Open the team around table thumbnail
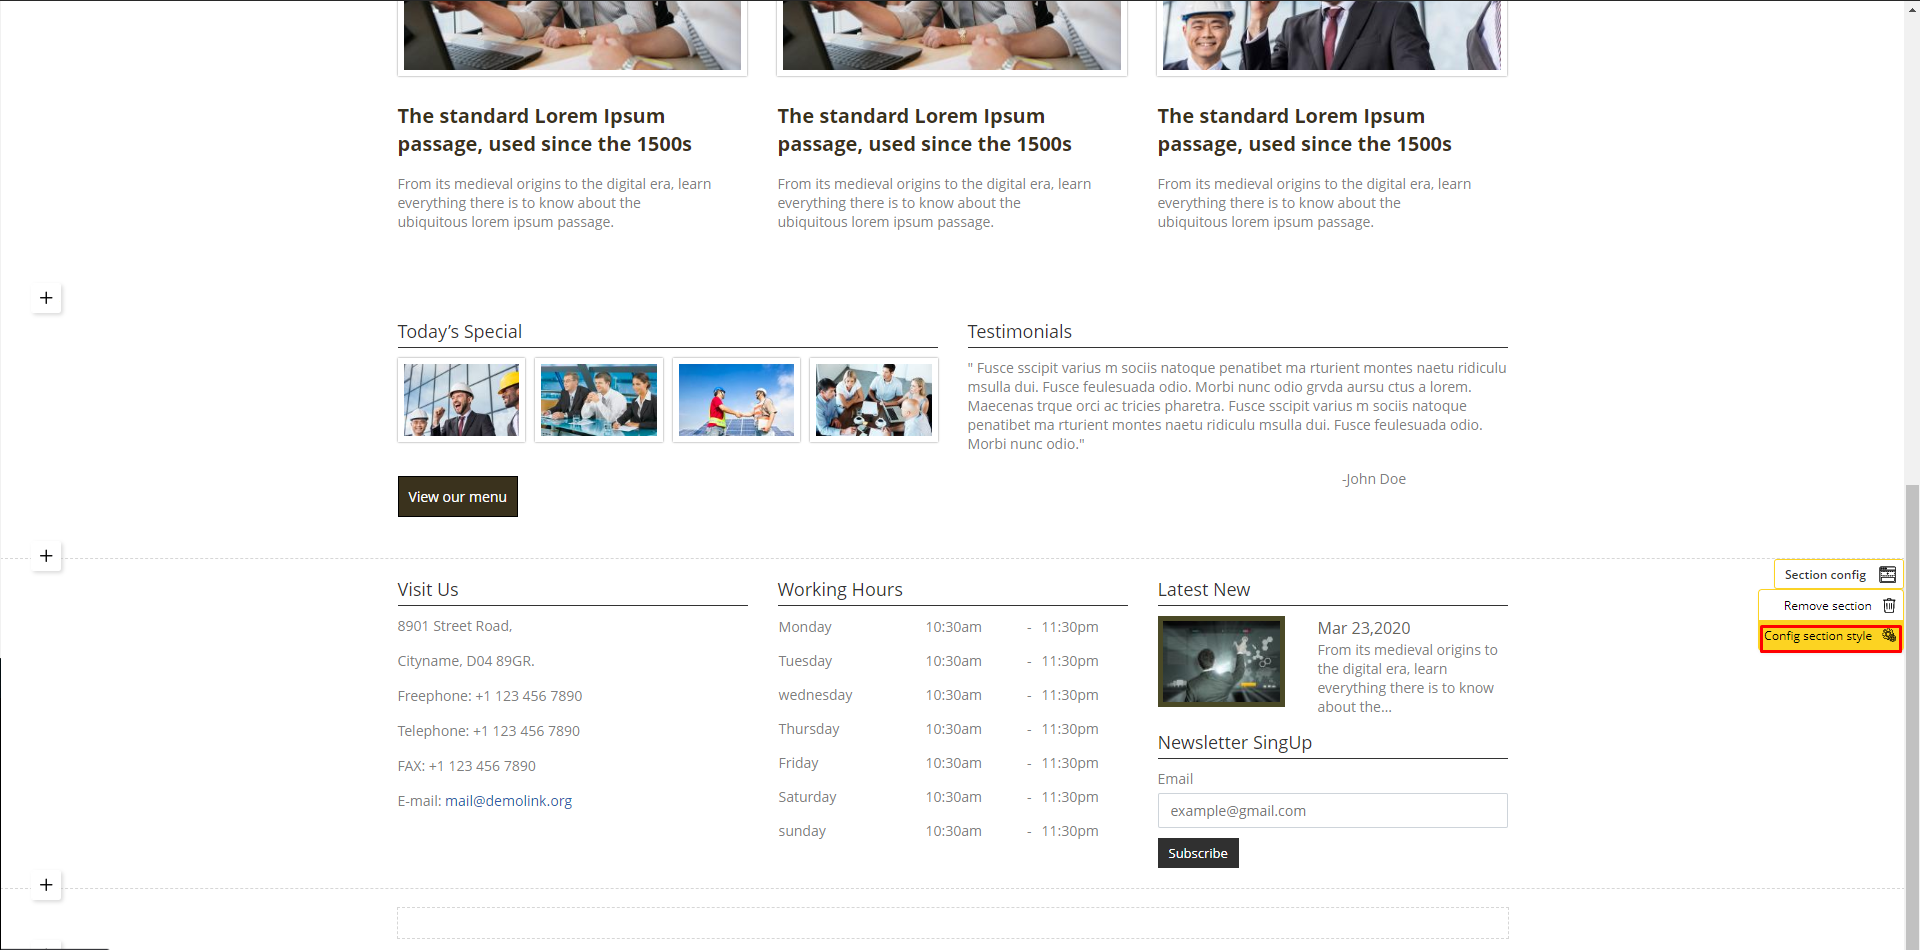Viewport: 1920px width, 950px height. point(873,400)
